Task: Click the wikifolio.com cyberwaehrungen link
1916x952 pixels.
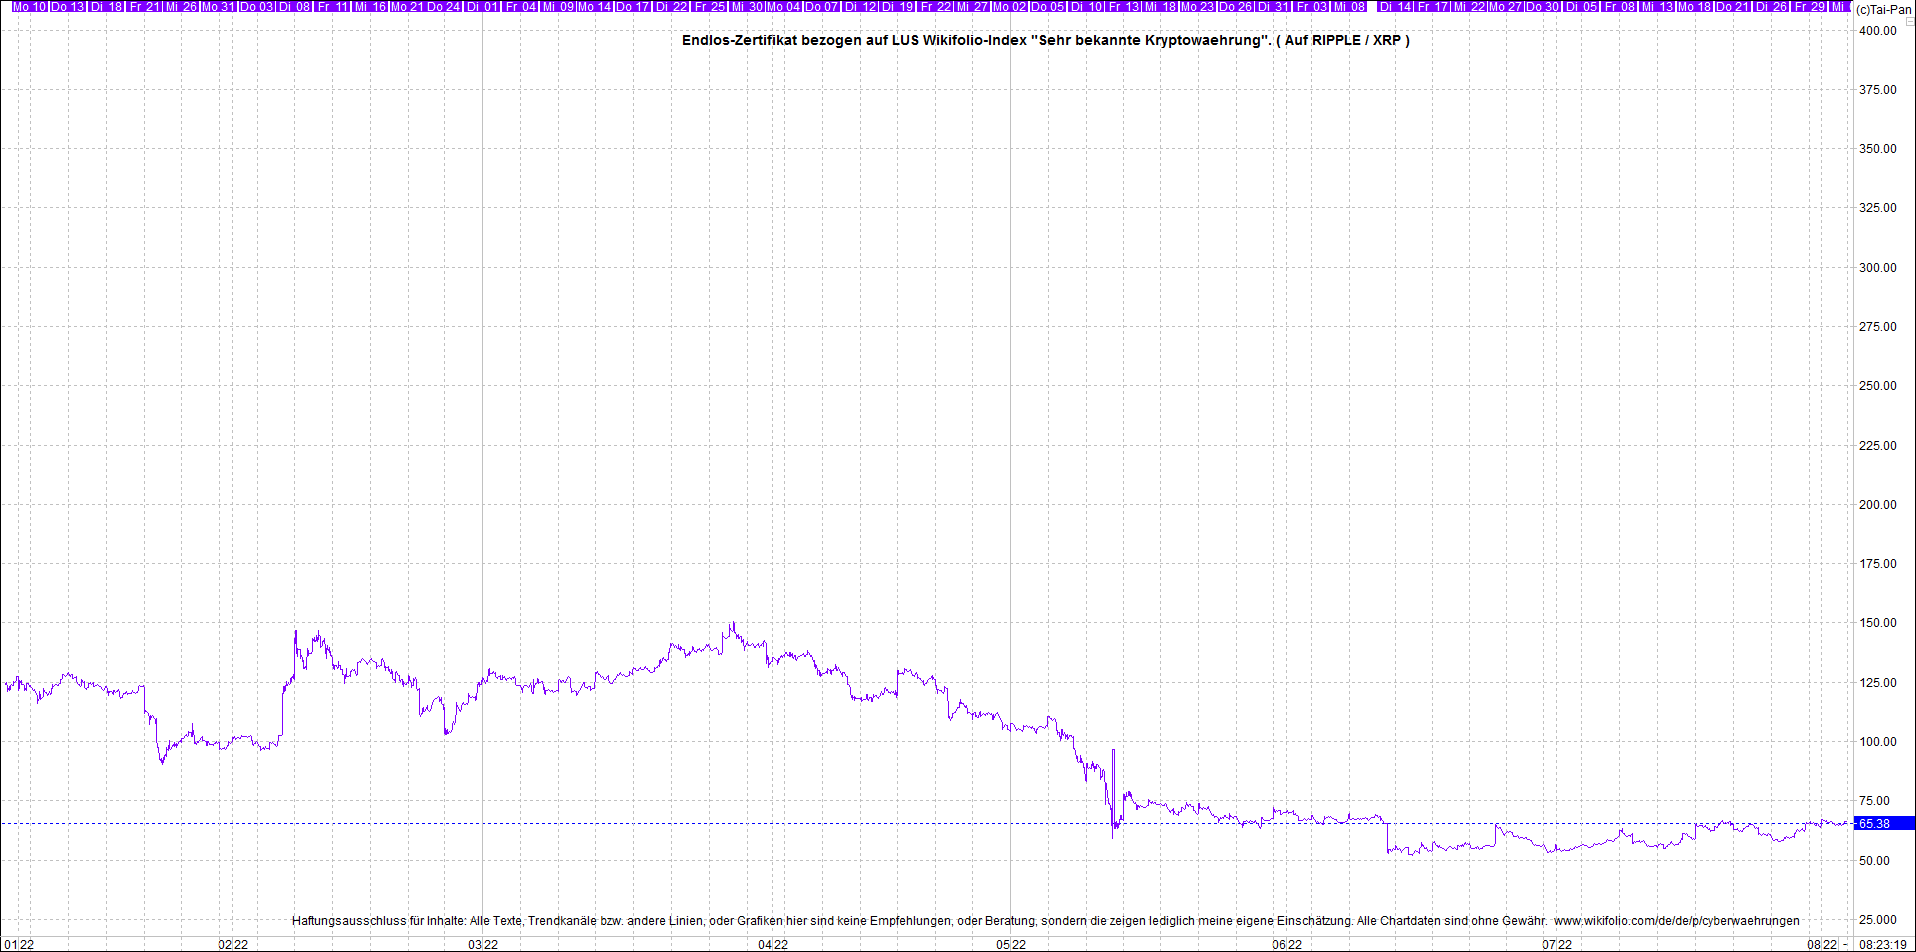Action: pyautogui.click(x=1676, y=921)
